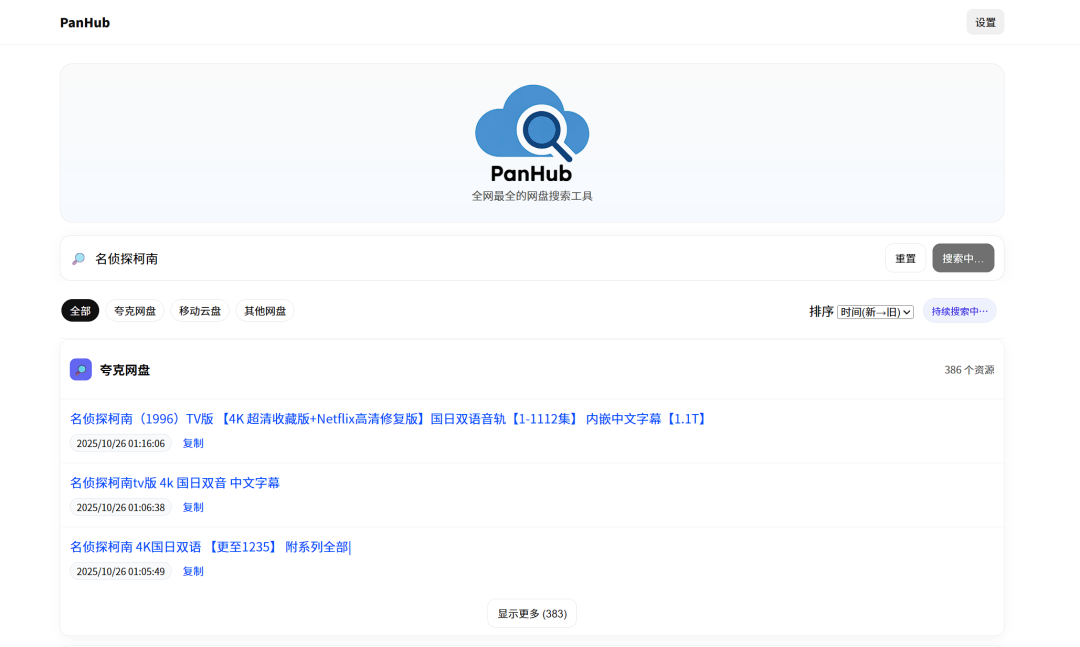
Task: Open the 名侦探柯南 4K国日双语 更至1235 result
Action: tap(210, 547)
